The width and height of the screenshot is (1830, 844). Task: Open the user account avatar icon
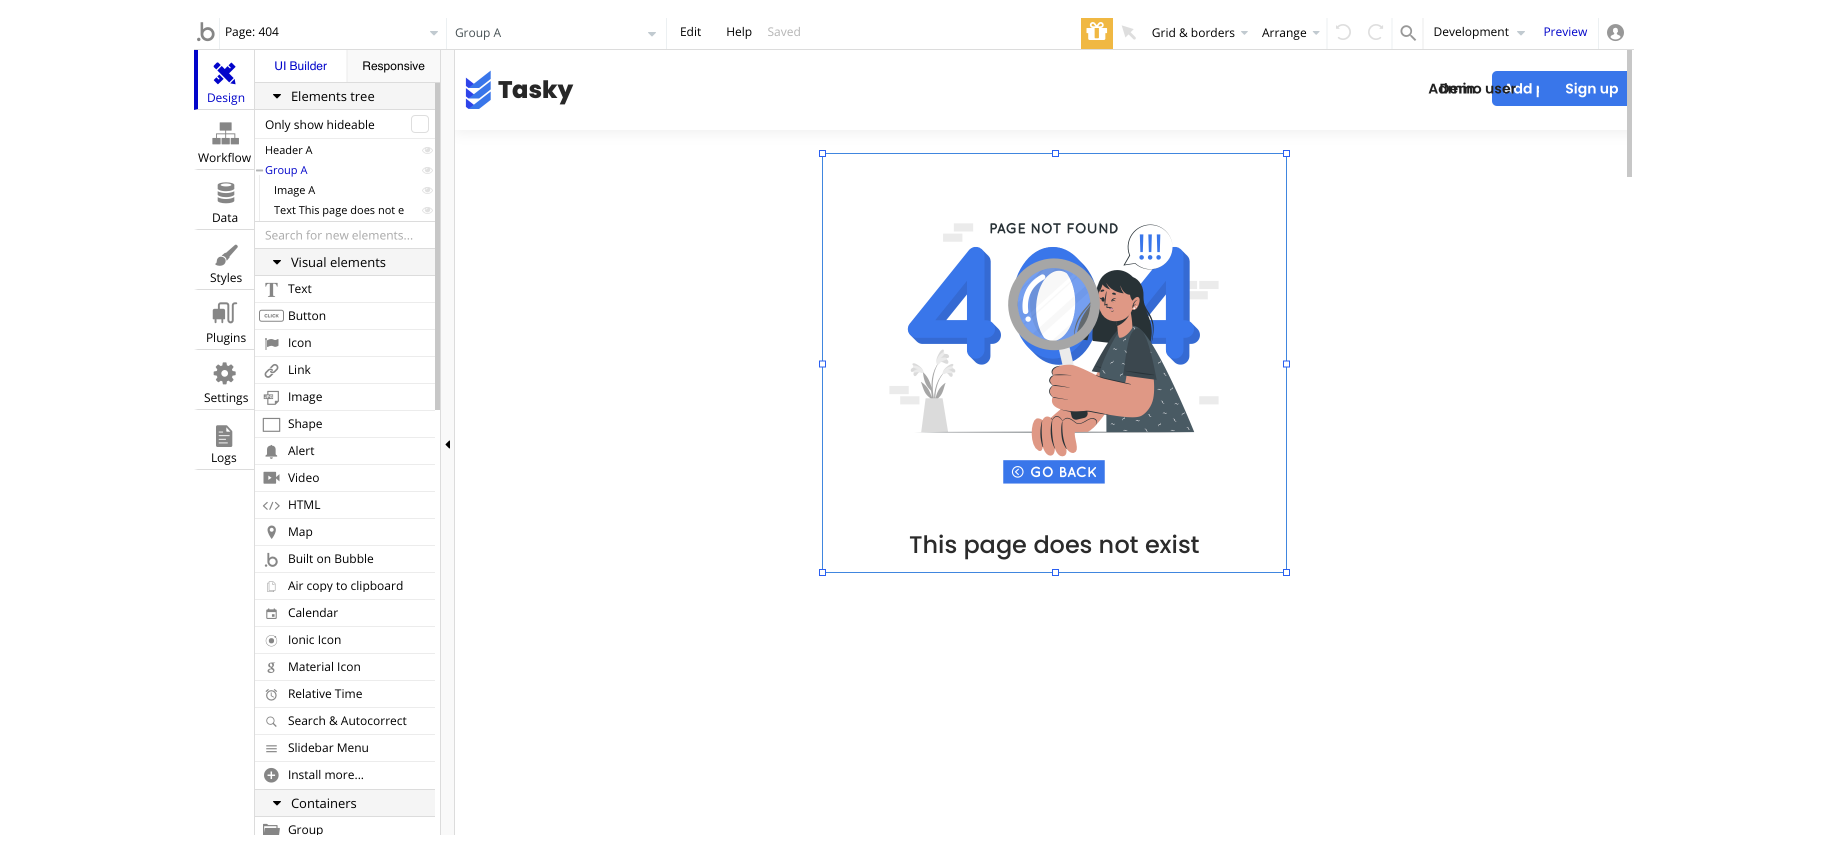[1615, 32]
